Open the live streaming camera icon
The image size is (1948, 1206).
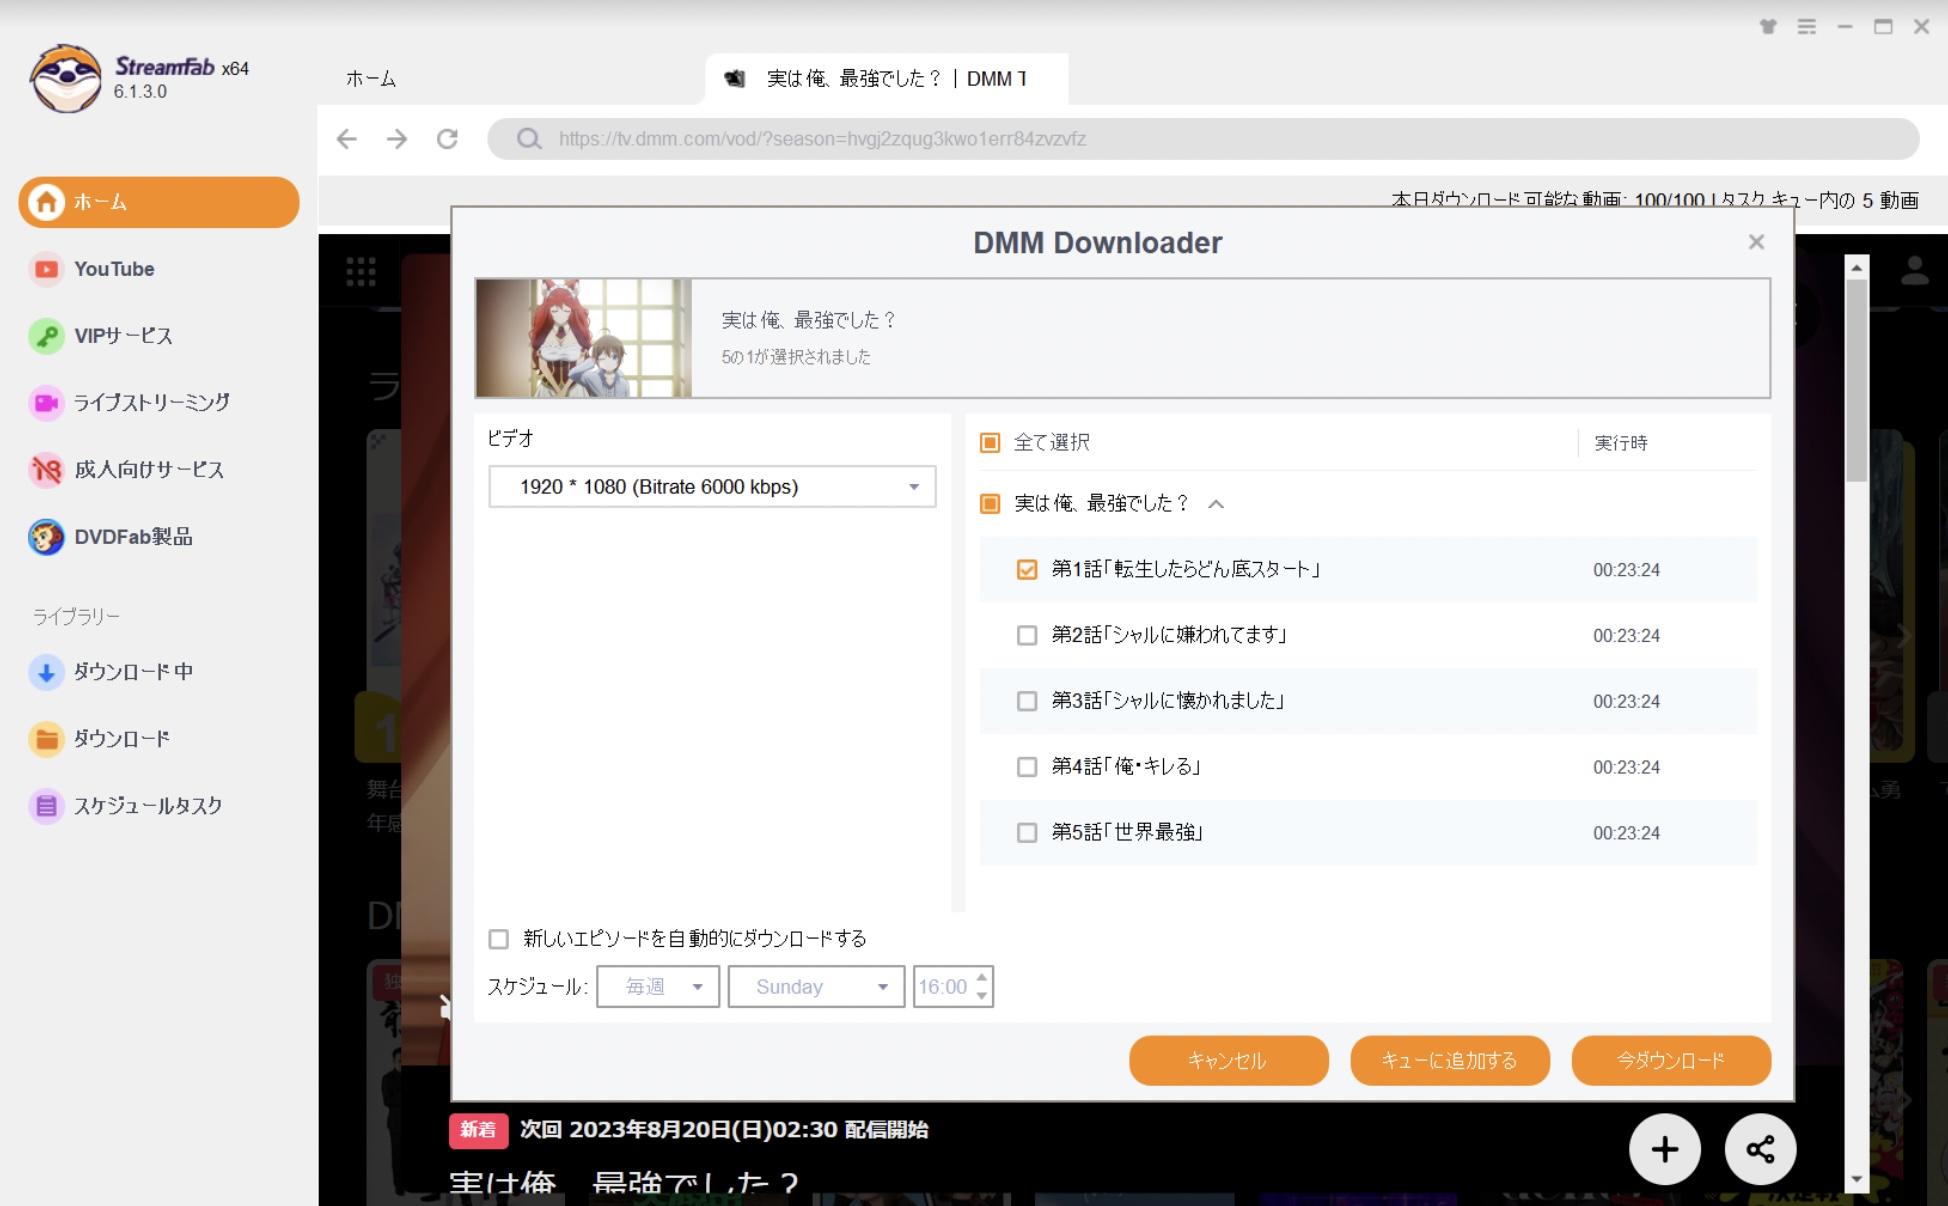tap(46, 403)
